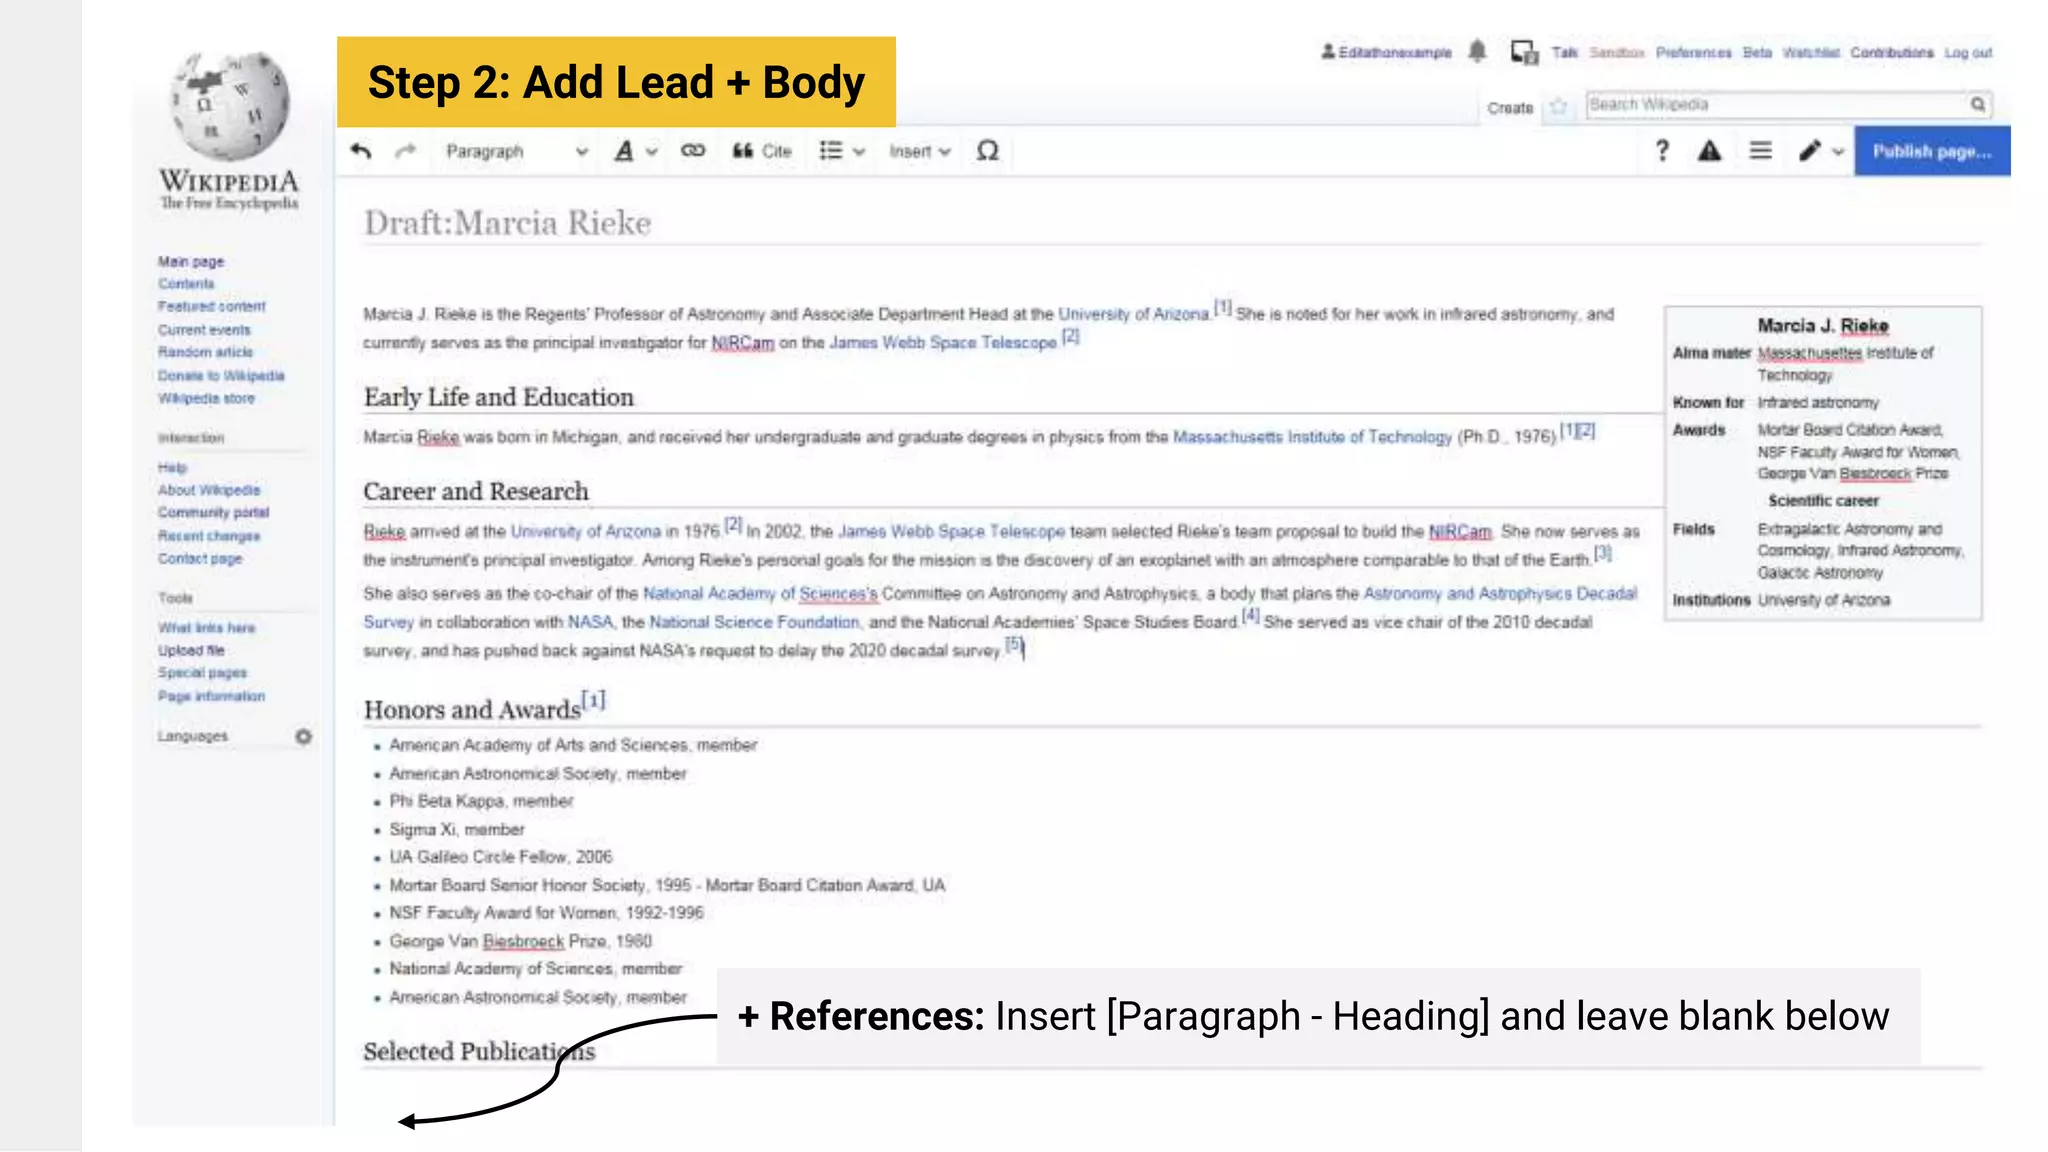Open Wikipedia store link
Viewport: 2048px width, 1152px height.
(x=206, y=398)
